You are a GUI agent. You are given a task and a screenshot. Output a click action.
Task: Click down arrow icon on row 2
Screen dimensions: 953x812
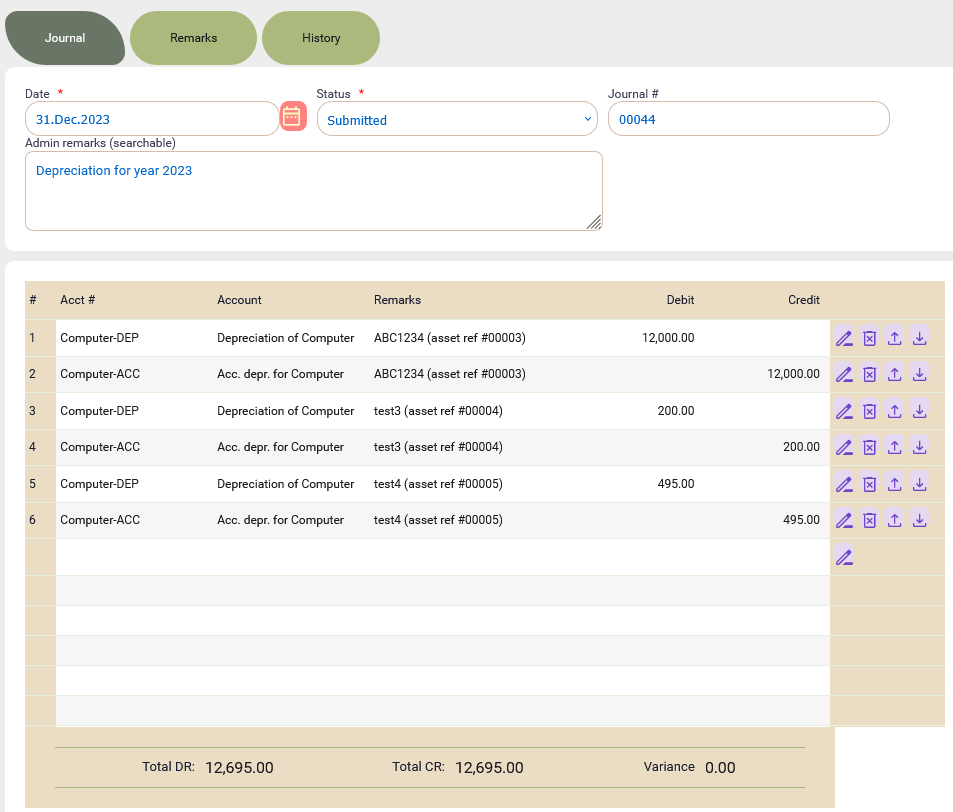point(920,375)
